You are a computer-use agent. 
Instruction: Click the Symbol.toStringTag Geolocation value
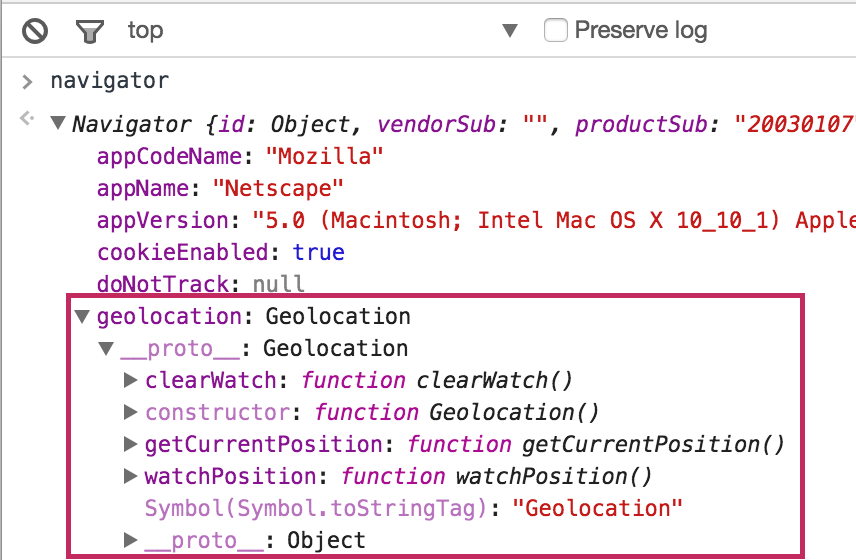(596, 509)
